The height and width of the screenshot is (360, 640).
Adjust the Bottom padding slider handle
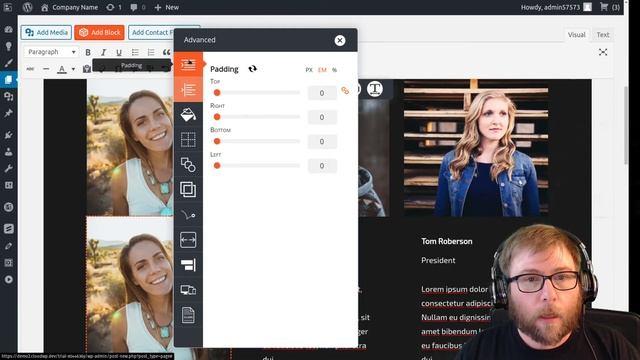pos(217,141)
